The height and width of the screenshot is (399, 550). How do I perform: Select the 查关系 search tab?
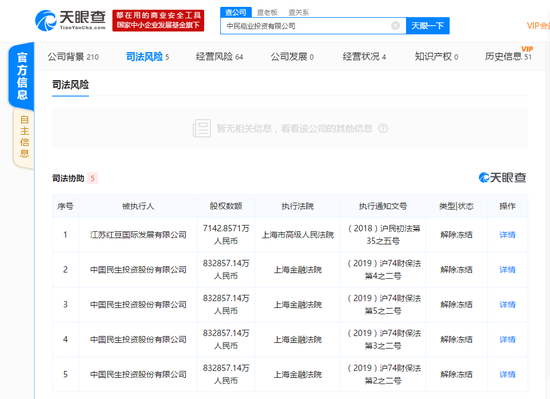(x=299, y=12)
